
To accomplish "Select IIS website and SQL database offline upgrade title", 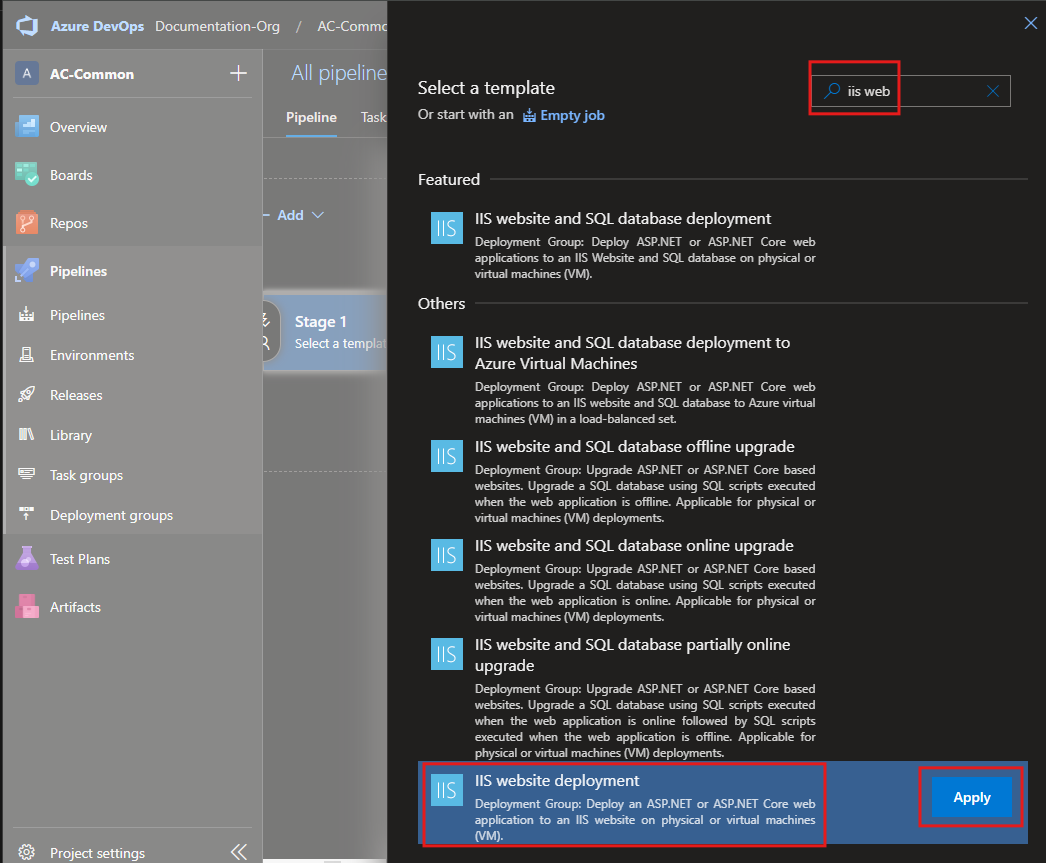I will pyautogui.click(x=634, y=447).
